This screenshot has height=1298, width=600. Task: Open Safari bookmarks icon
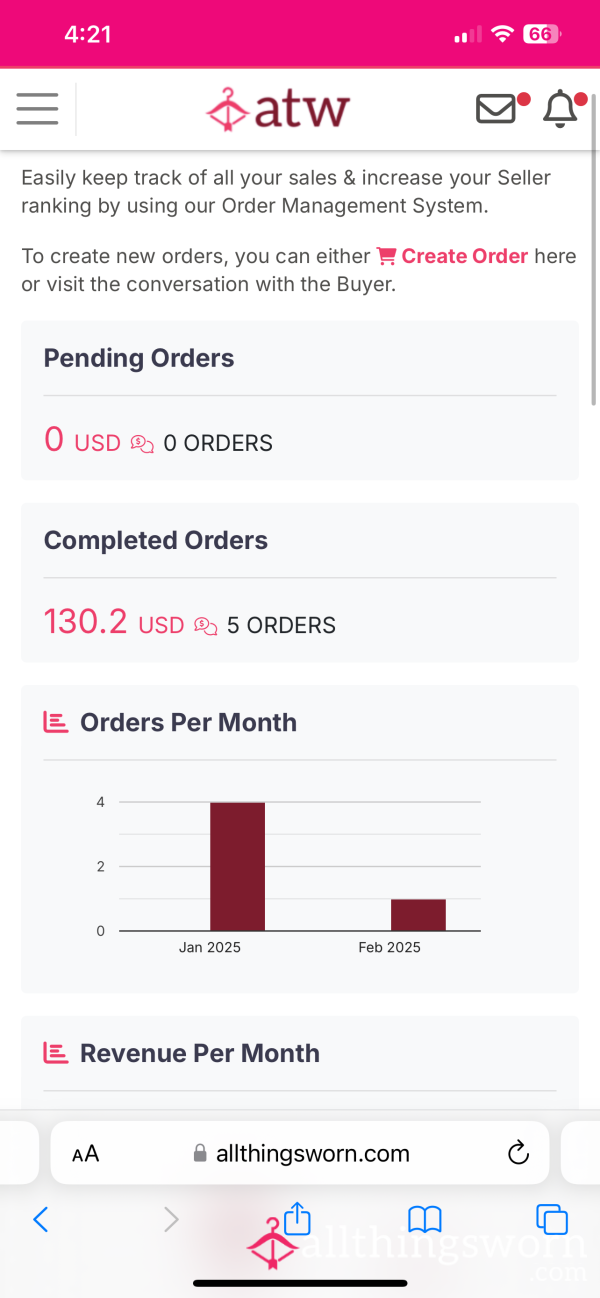coord(425,1218)
